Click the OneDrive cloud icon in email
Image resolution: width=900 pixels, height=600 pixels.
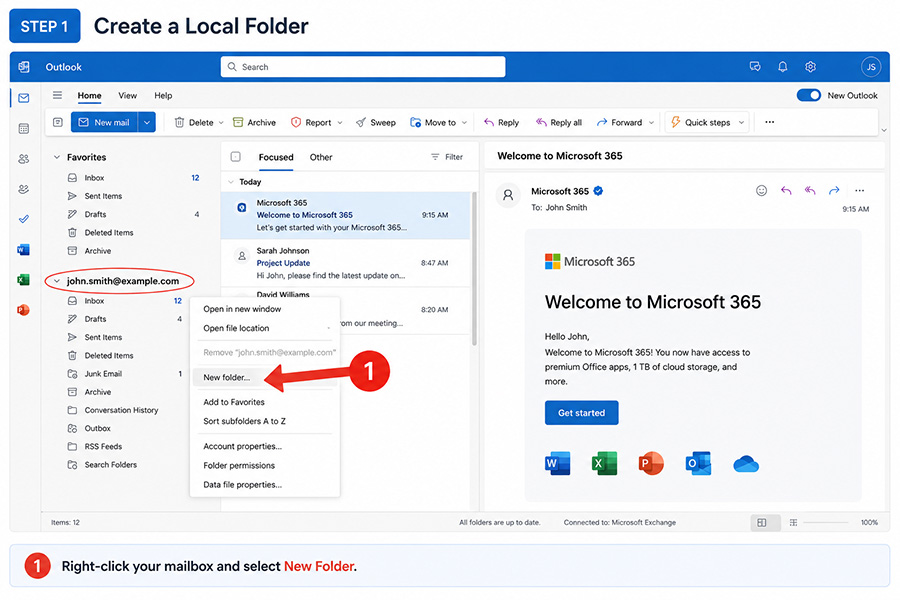[746, 464]
